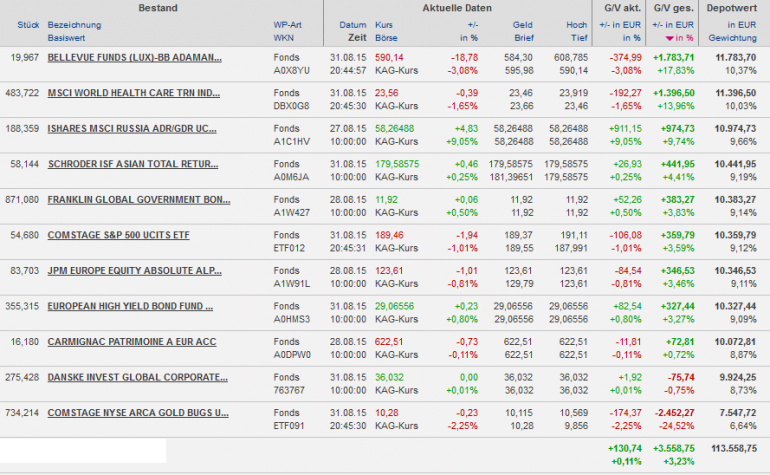Open MSCI WORLD HEALTH CARE TRN IND... details
This screenshot has height=475, width=770.
point(134,93)
